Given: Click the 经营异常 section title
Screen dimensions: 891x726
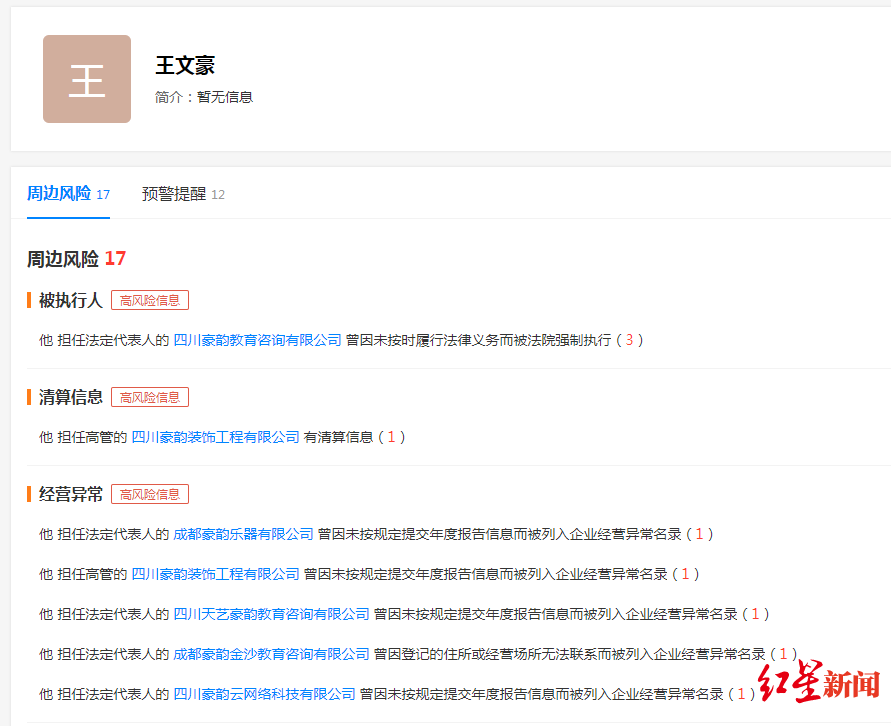Looking at the screenshot, I should pos(70,494).
